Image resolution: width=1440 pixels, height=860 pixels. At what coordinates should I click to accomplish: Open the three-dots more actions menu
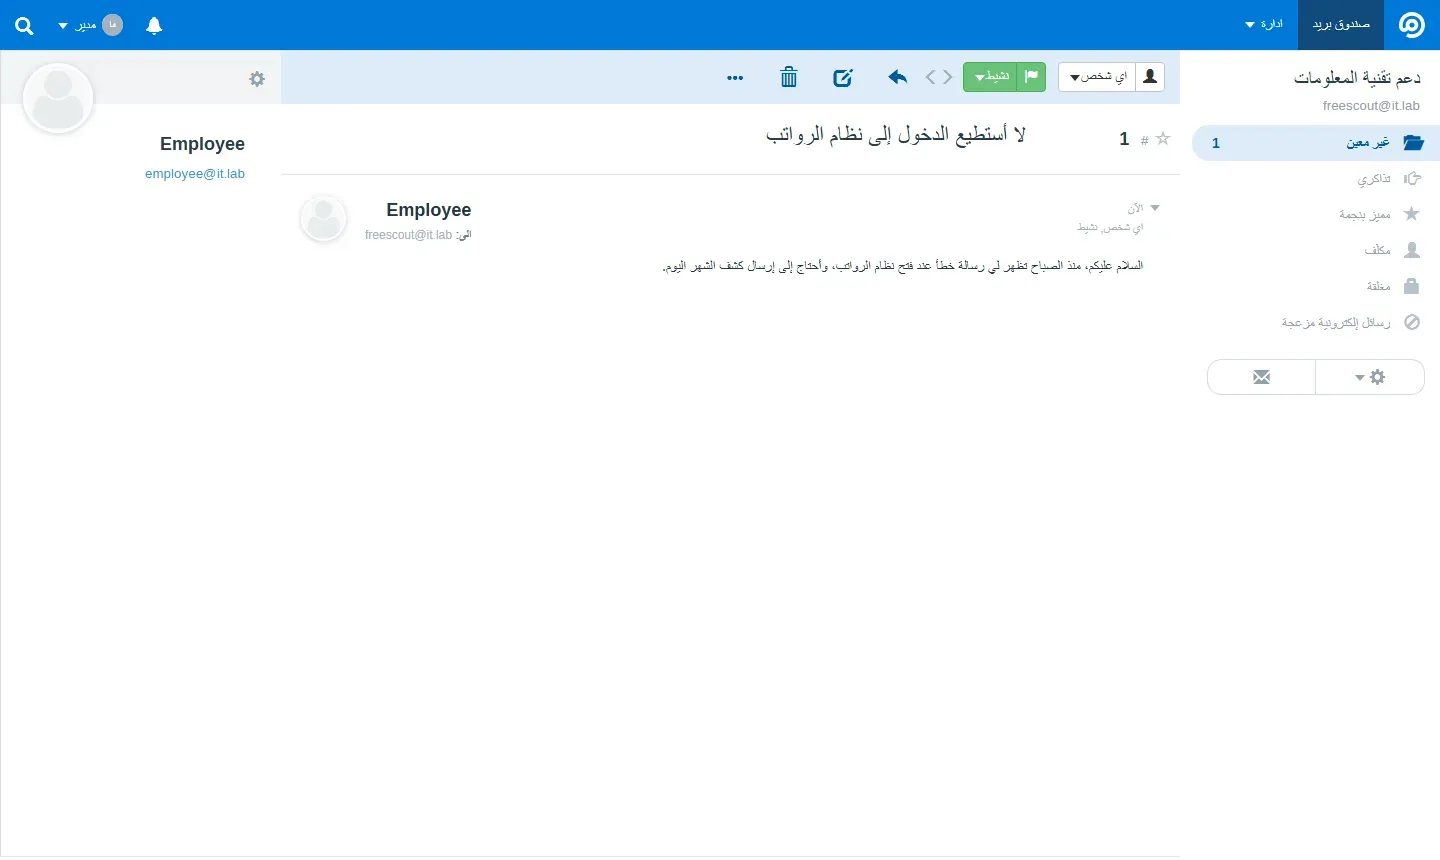point(736,78)
